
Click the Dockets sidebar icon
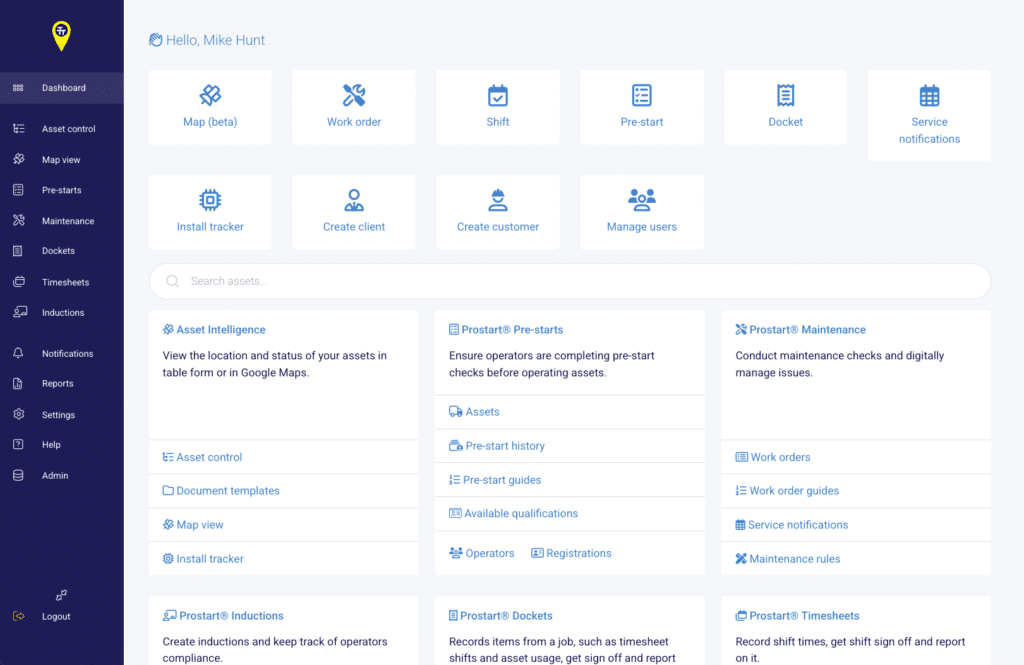pyautogui.click(x=18, y=251)
